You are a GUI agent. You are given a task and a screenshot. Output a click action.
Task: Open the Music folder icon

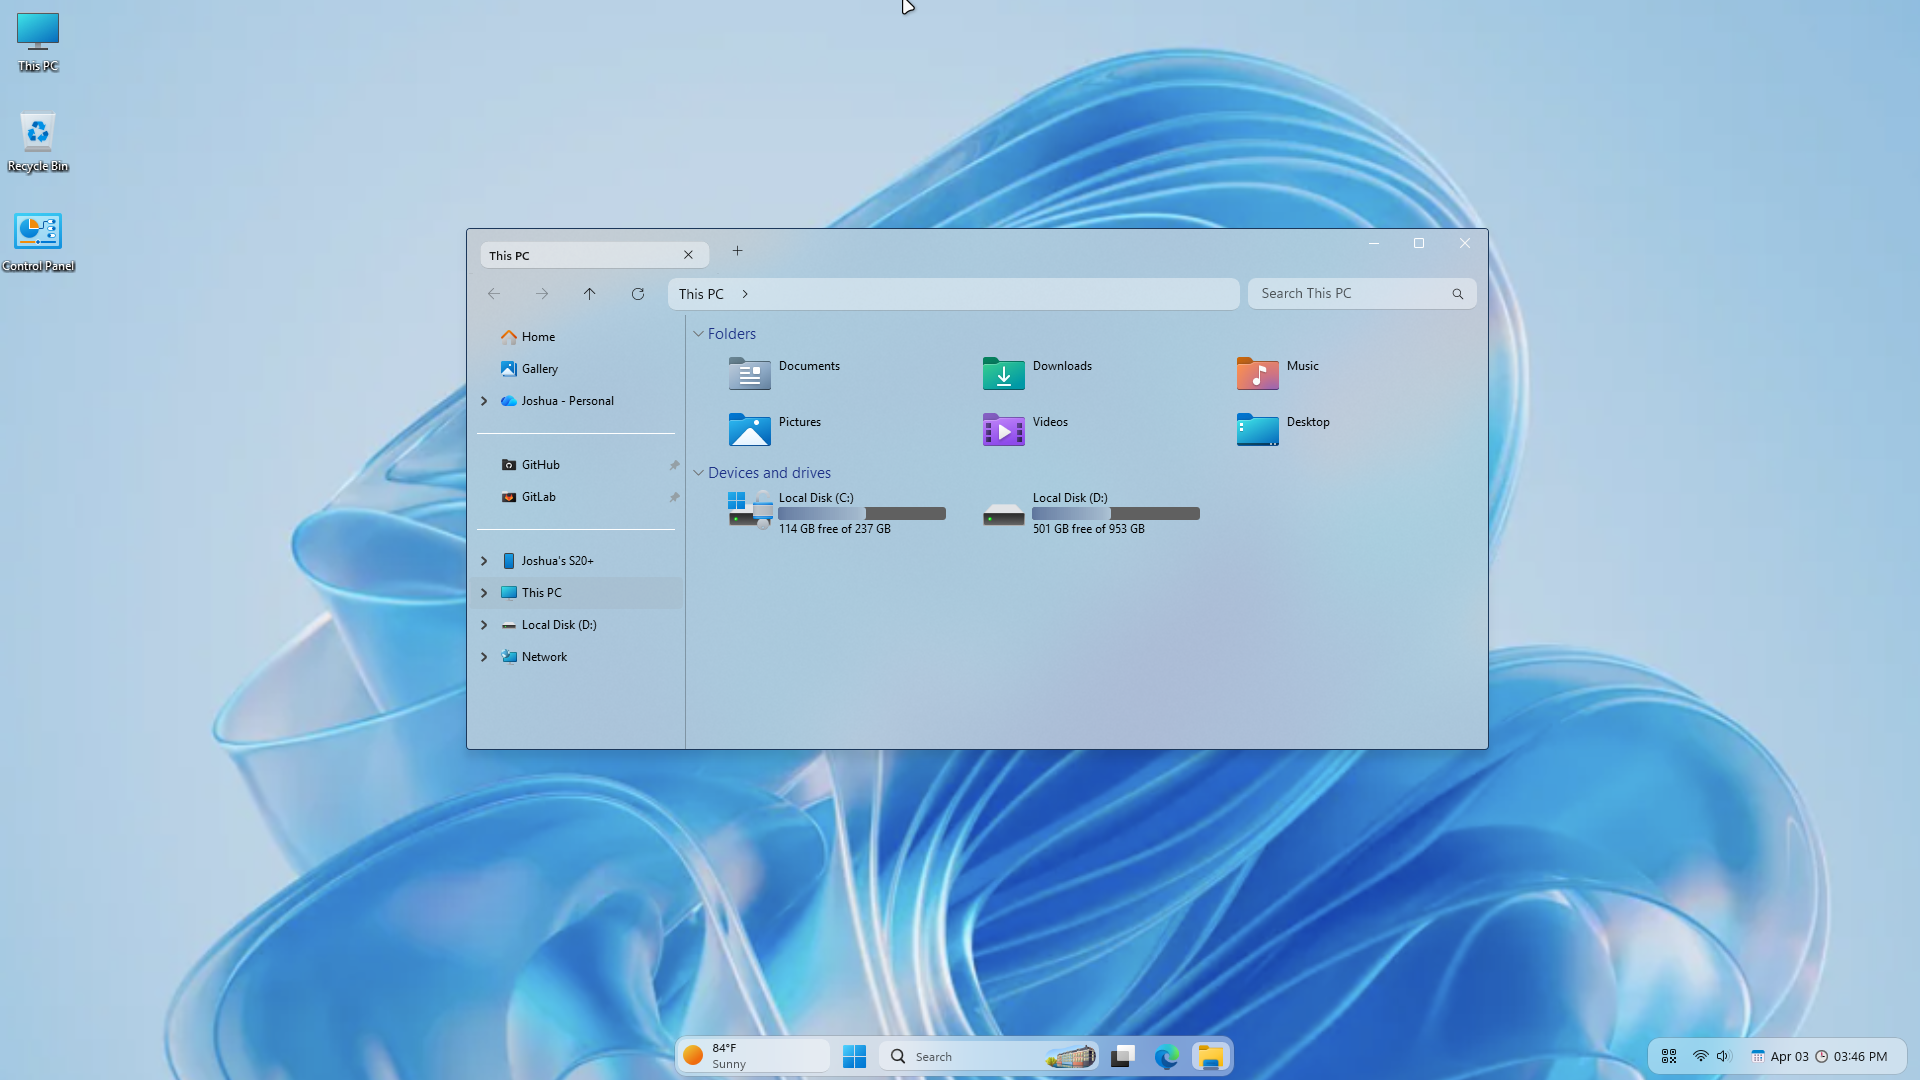coord(1257,374)
